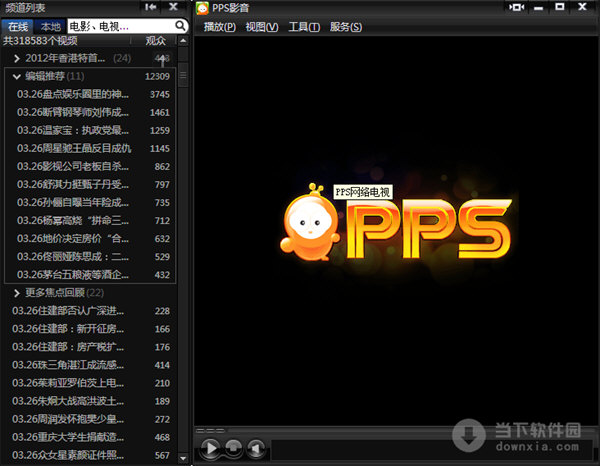Image resolution: width=600 pixels, height=466 pixels.
Task: Open the 视图(V) menu
Action: pos(262,26)
